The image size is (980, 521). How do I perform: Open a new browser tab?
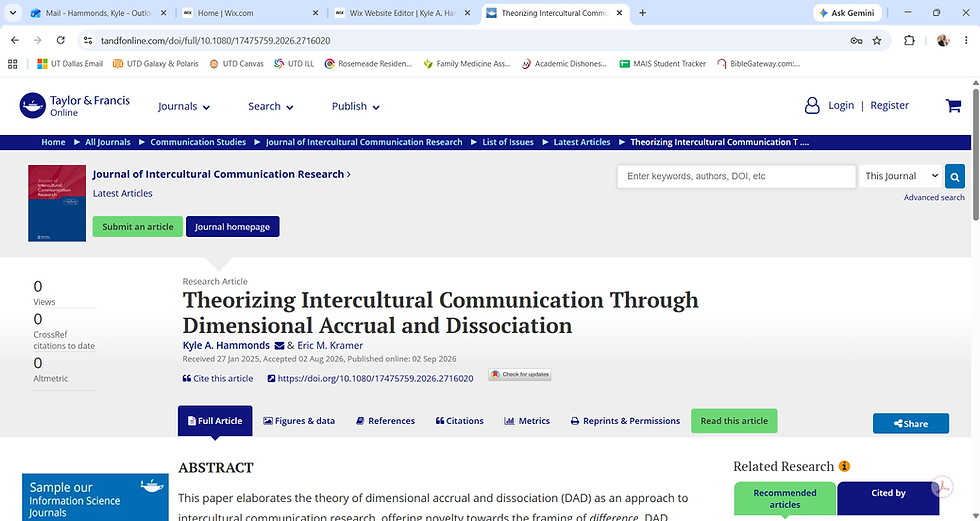click(642, 12)
